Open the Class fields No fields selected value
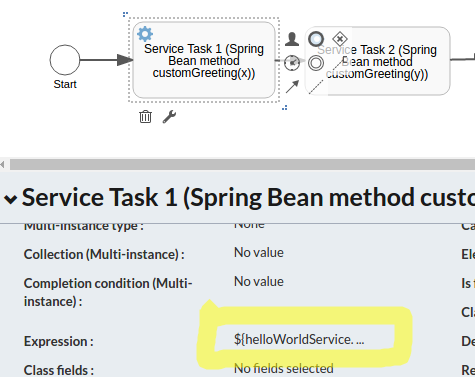Image resolution: width=475 pixels, height=377 pixels. click(x=284, y=368)
